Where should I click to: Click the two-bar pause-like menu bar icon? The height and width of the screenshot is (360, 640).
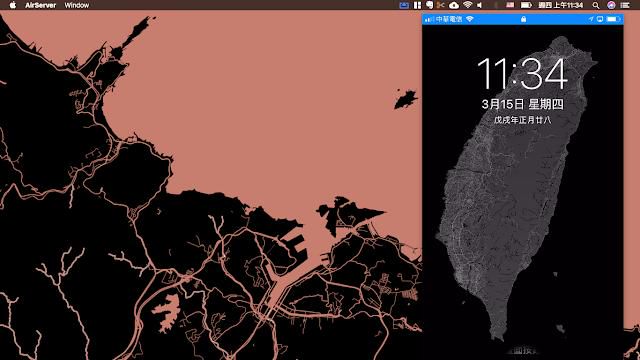pos(417,5)
